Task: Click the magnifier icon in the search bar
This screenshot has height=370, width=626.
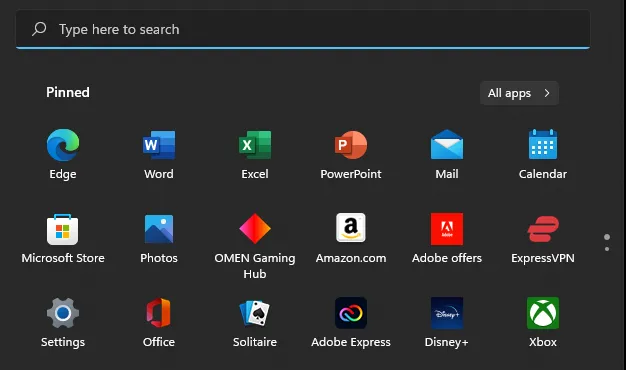Action: pos(39,29)
